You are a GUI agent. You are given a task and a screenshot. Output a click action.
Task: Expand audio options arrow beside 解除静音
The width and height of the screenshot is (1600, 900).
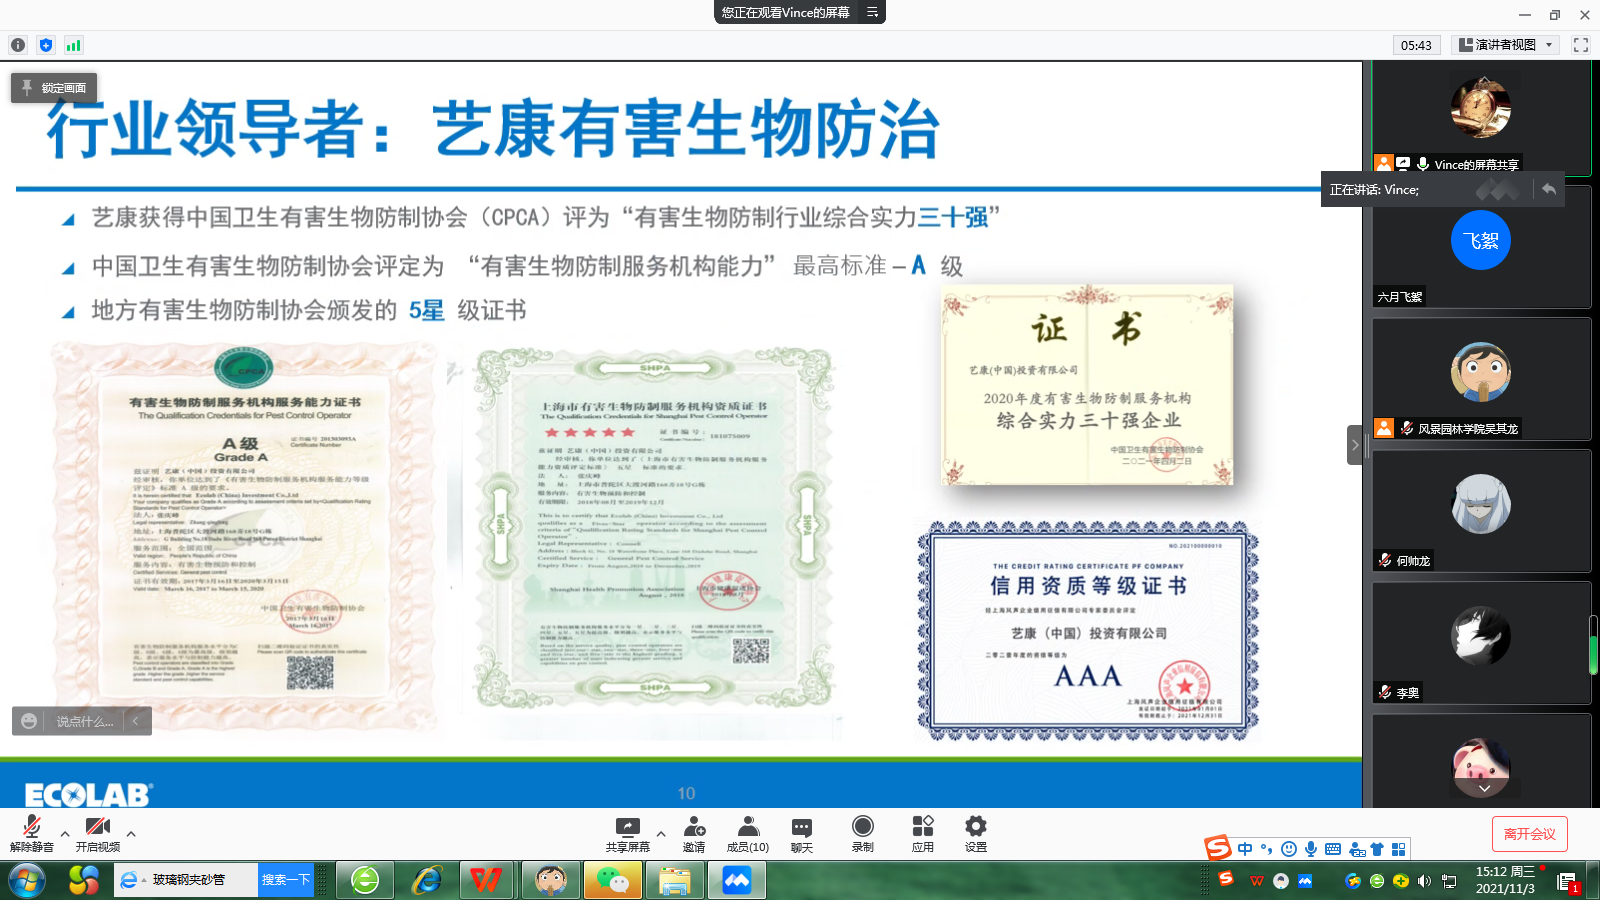point(65,833)
